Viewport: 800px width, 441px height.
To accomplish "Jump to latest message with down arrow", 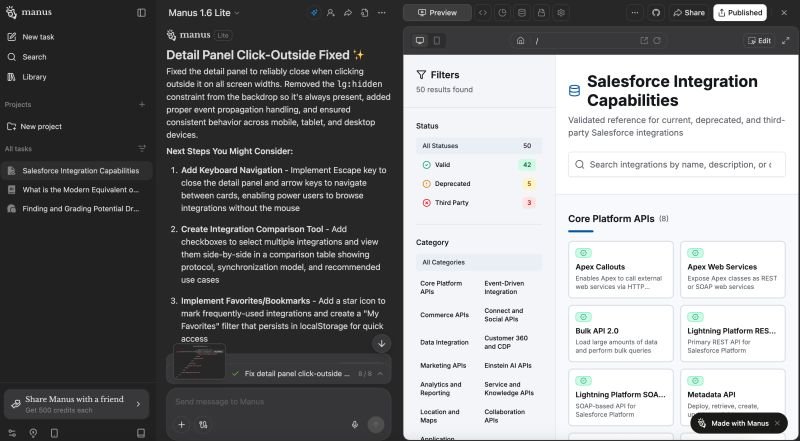I will click(x=382, y=344).
